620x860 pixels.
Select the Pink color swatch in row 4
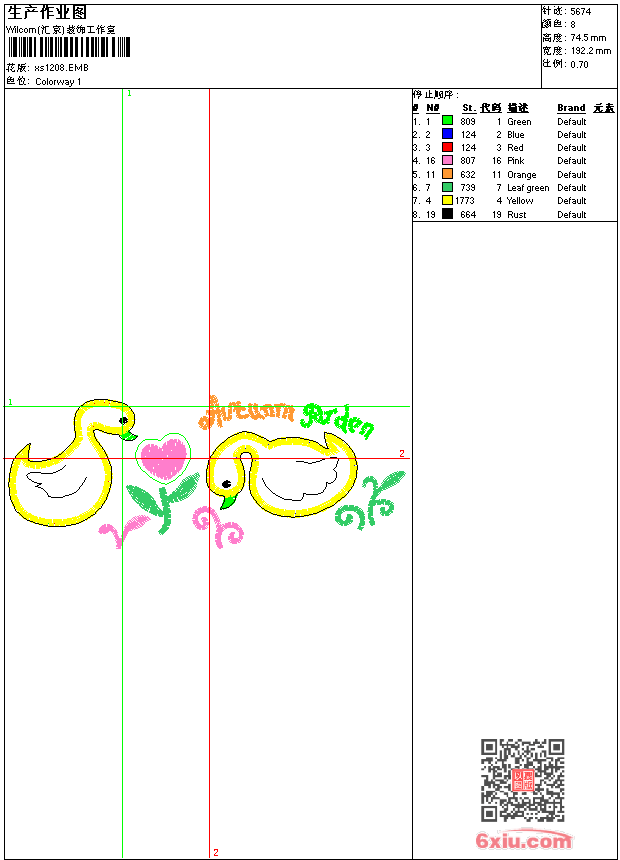[x=448, y=160]
